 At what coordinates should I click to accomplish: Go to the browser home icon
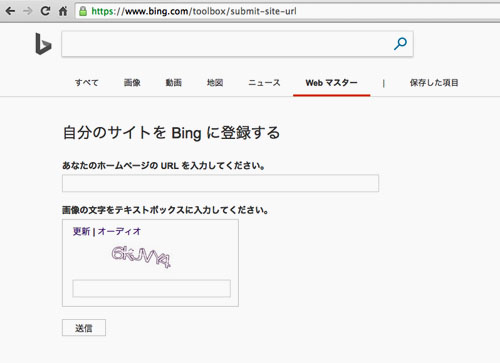63,11
